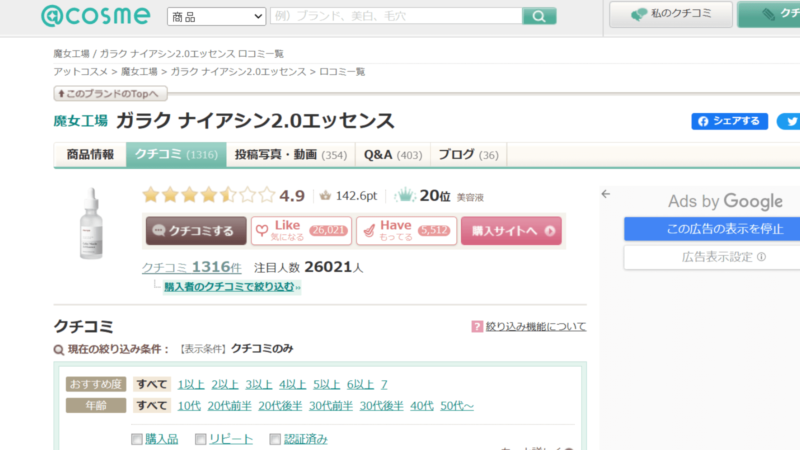
Task: Open the 商品 search category dropdown
Action: click(x=216, y=17)
